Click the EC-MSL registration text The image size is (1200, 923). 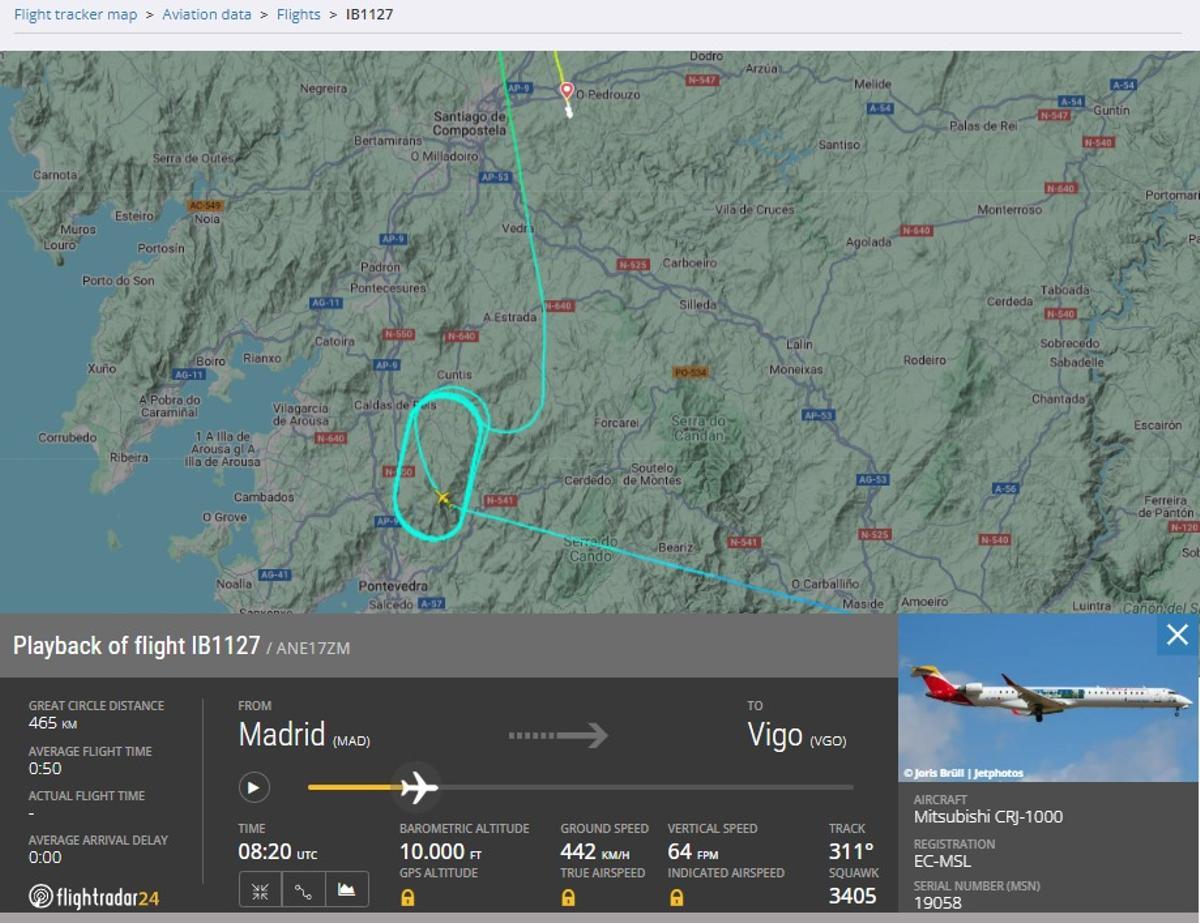pyautogui.click(x=942, y=861)
